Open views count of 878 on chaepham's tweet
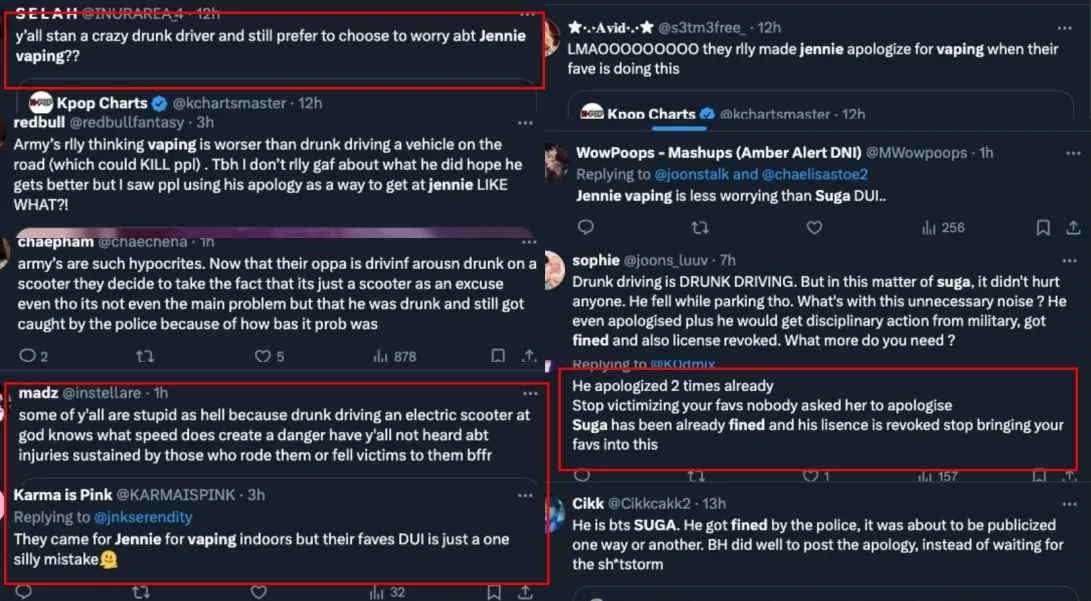 pos(394,356)
